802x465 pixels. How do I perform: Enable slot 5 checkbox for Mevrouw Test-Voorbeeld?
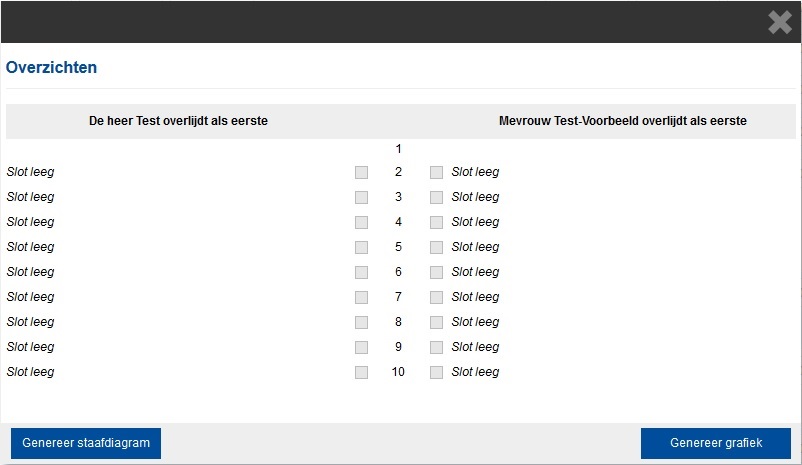click(436, 248)
